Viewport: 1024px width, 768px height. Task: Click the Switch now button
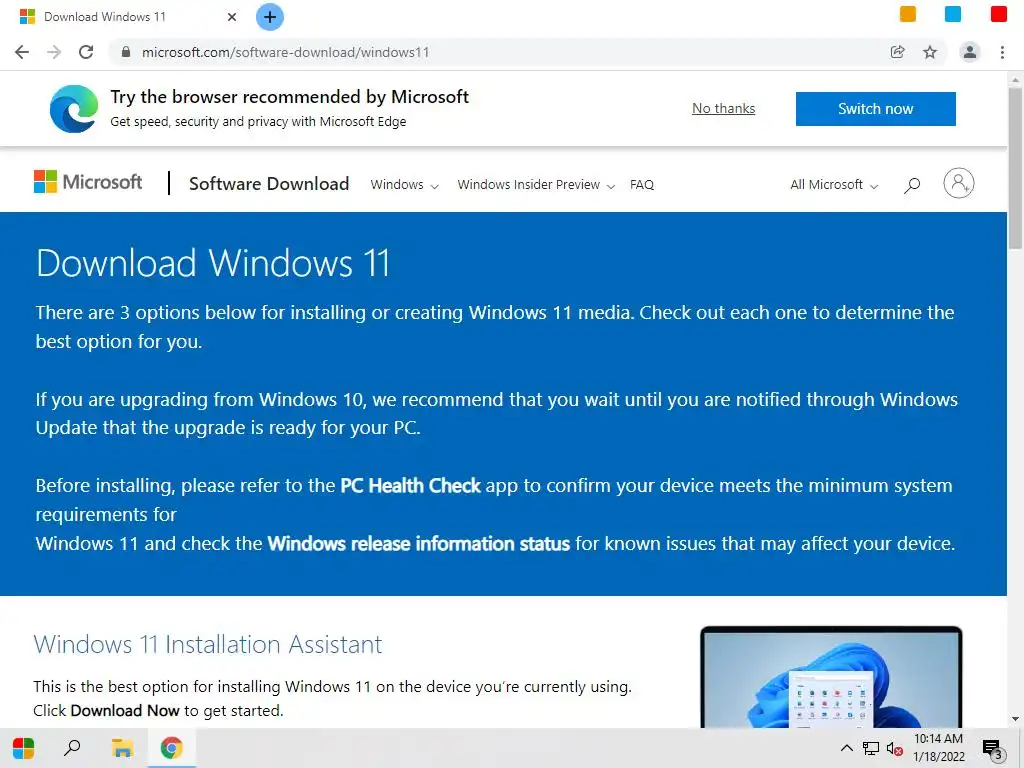click(x=876, y=108)
